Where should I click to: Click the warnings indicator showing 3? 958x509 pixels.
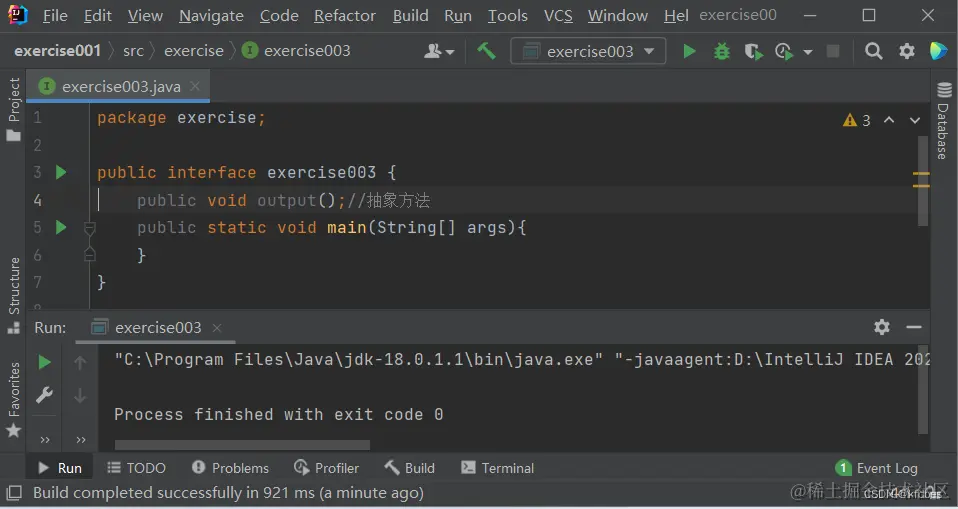[x=857, y=120]
